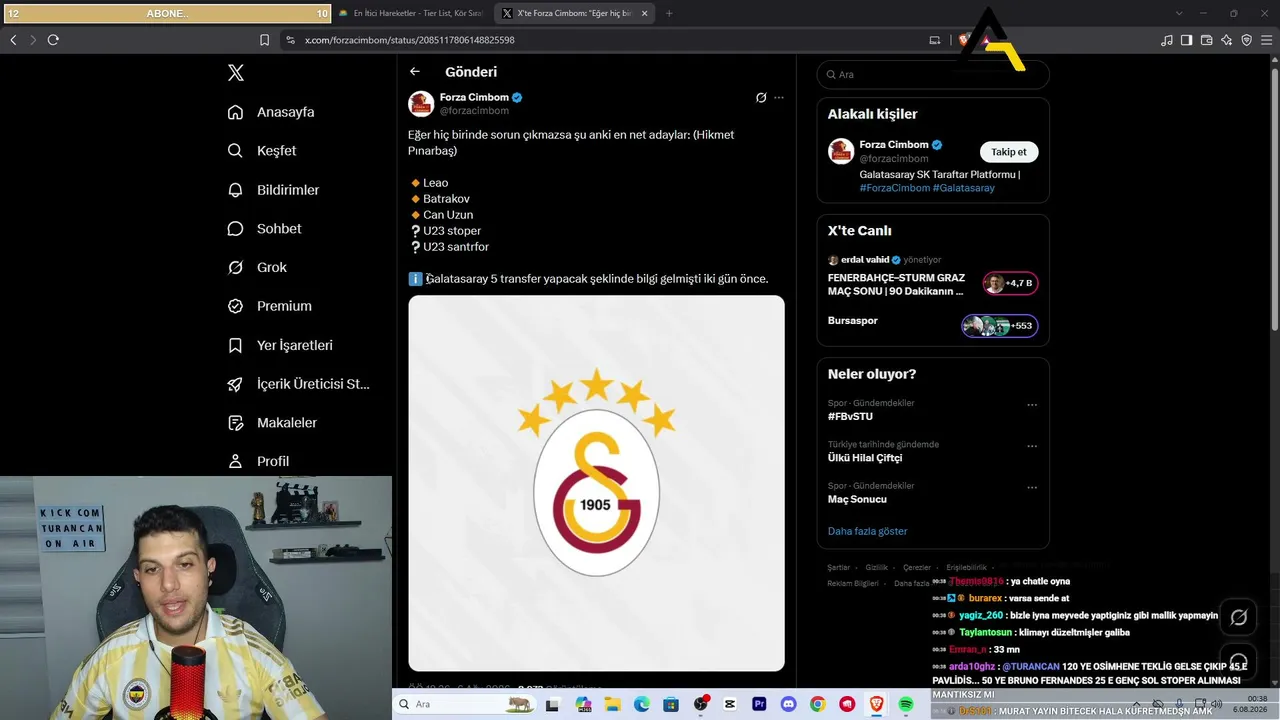Close the Forza Cimbom X tab
Viewport: 1280px width, 720px height.
[x=645, y=13]
